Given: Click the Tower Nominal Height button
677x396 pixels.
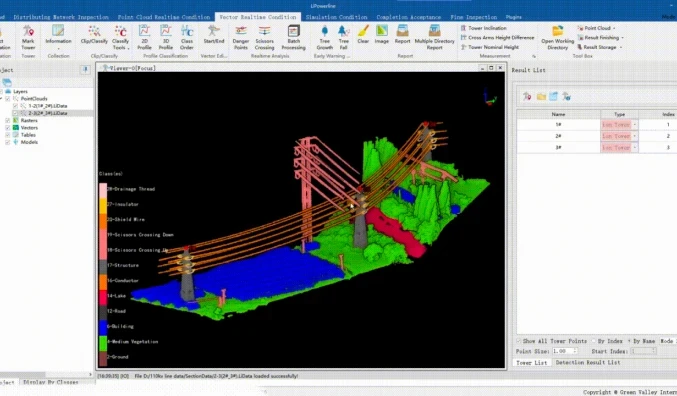Looking at the screenshot, I should point(490,47).
